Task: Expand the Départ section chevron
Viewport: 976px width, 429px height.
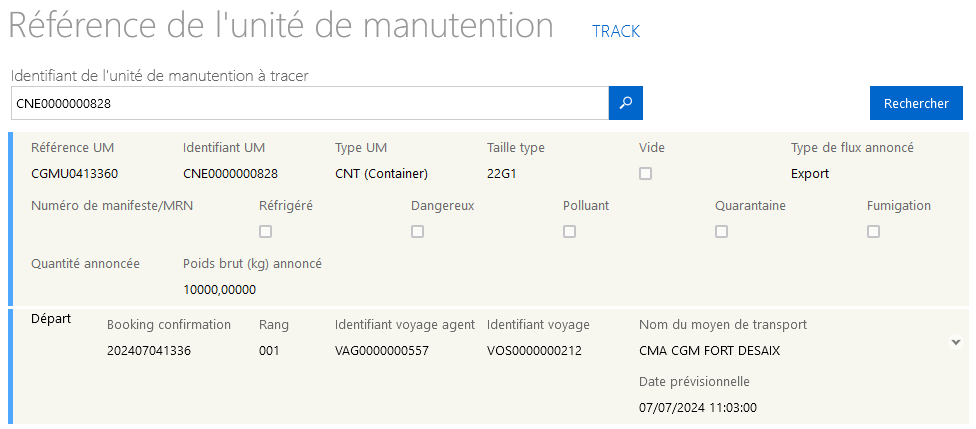Action: click(957, 342)
